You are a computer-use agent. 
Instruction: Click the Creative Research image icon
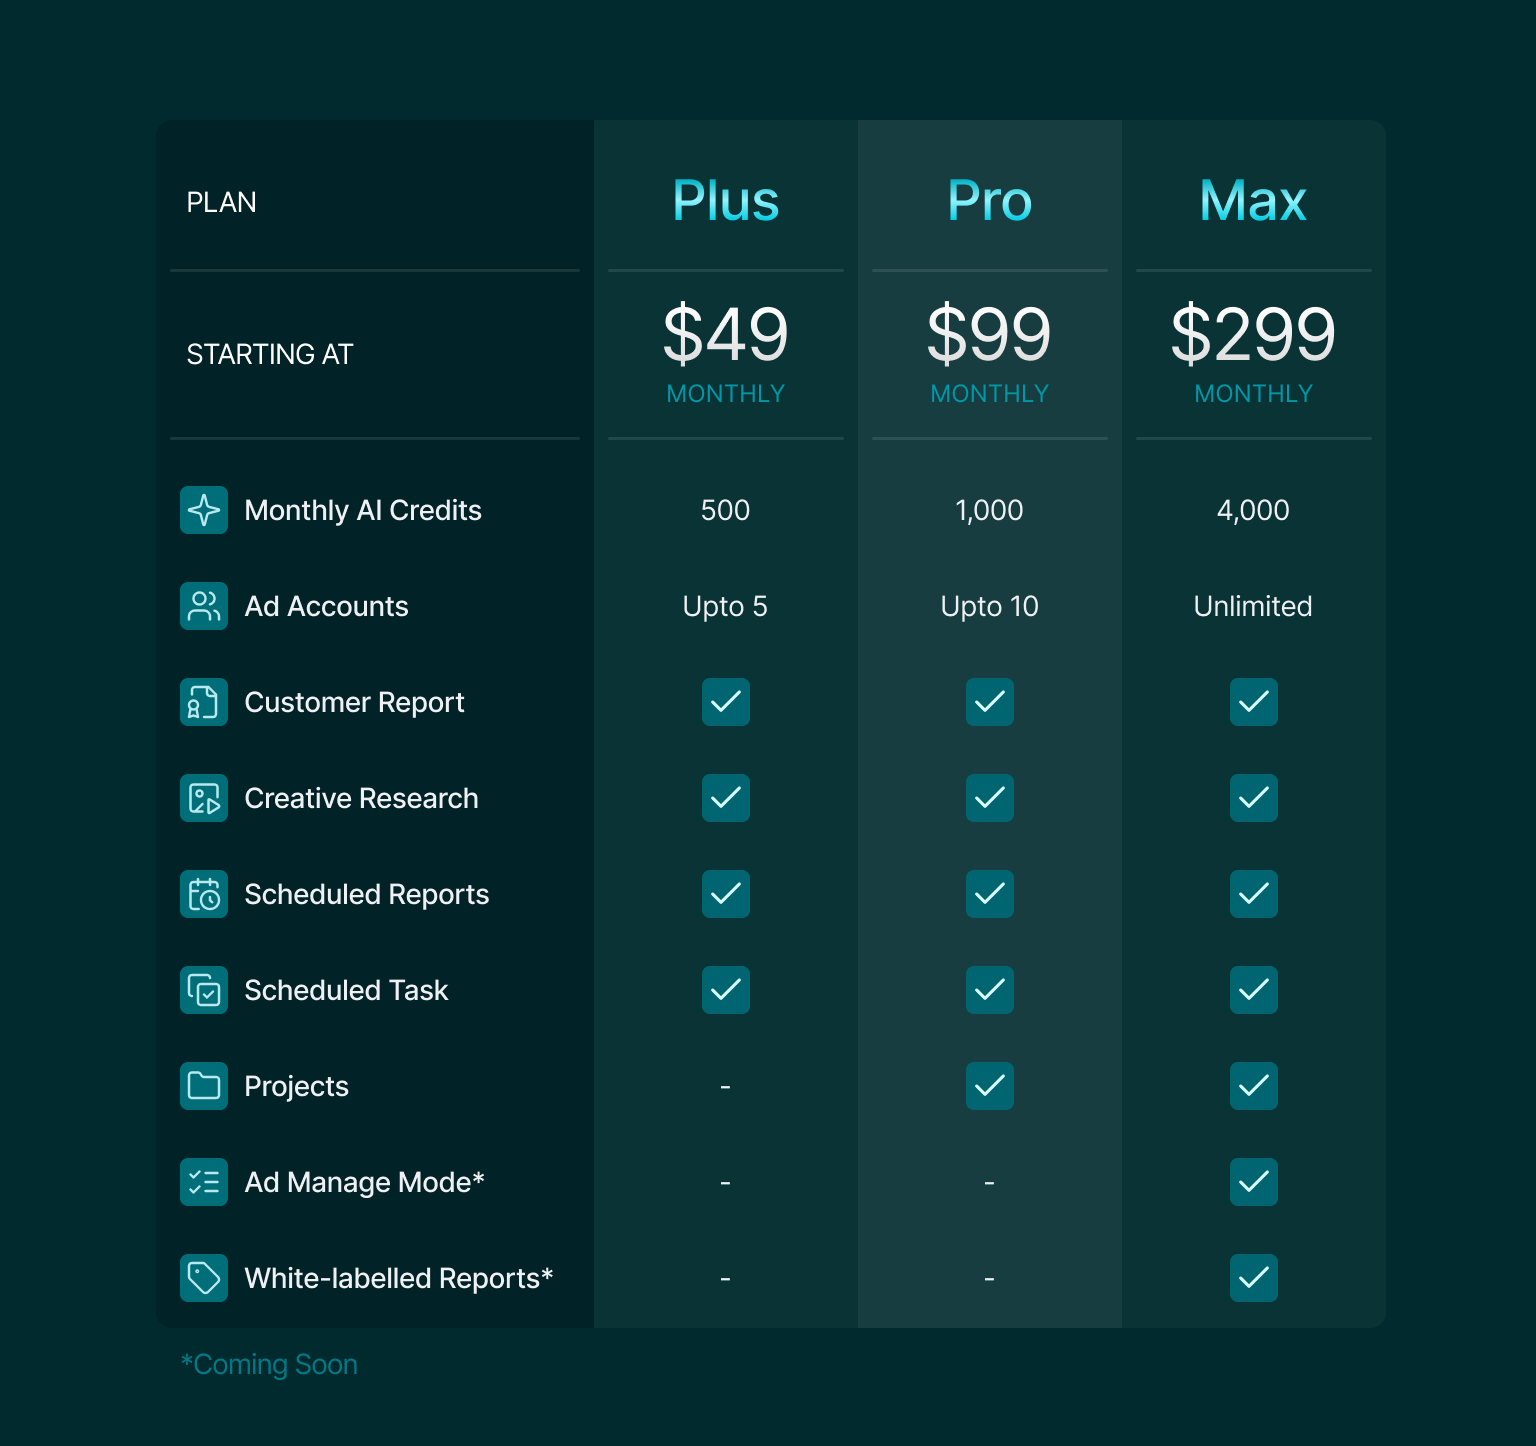point(204,798)
